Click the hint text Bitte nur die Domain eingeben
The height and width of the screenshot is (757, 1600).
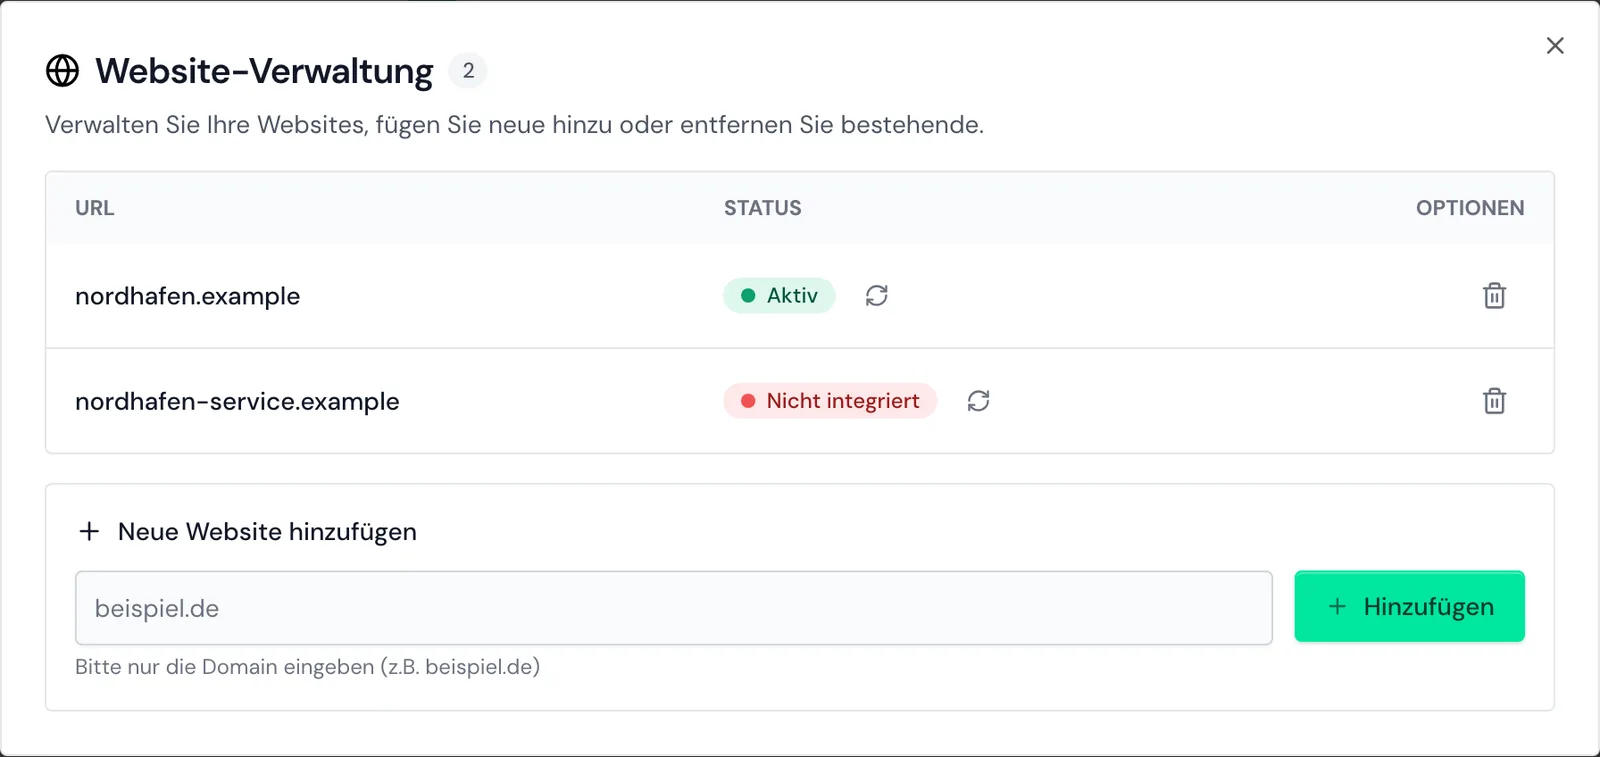(307, 667)
